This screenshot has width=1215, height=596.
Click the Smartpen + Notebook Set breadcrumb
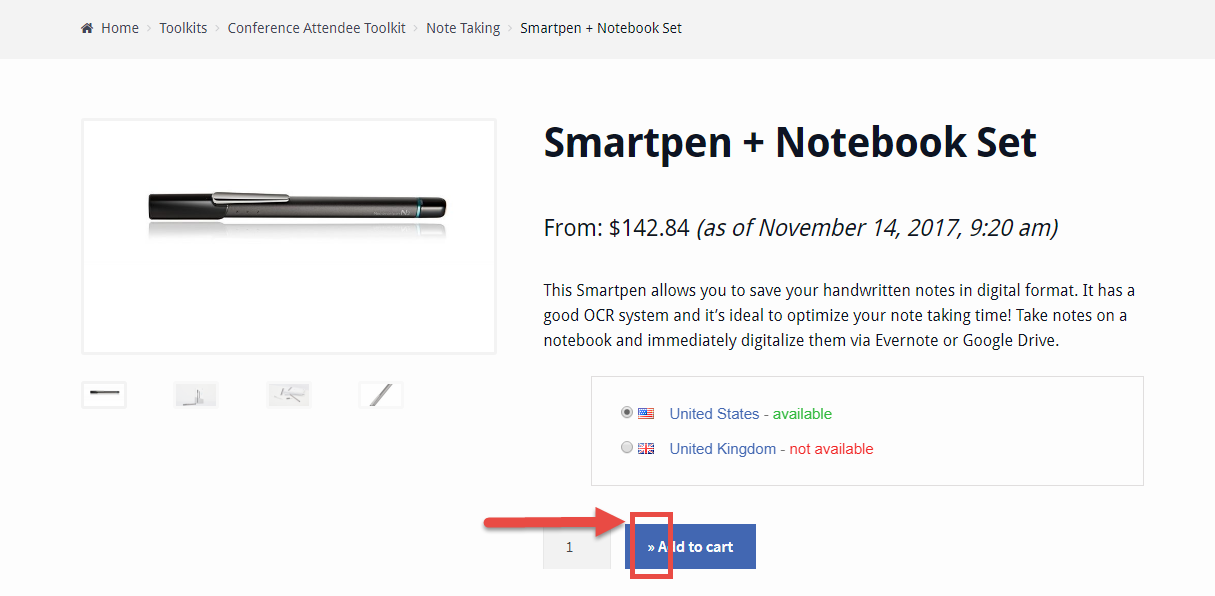click(600, 27)
